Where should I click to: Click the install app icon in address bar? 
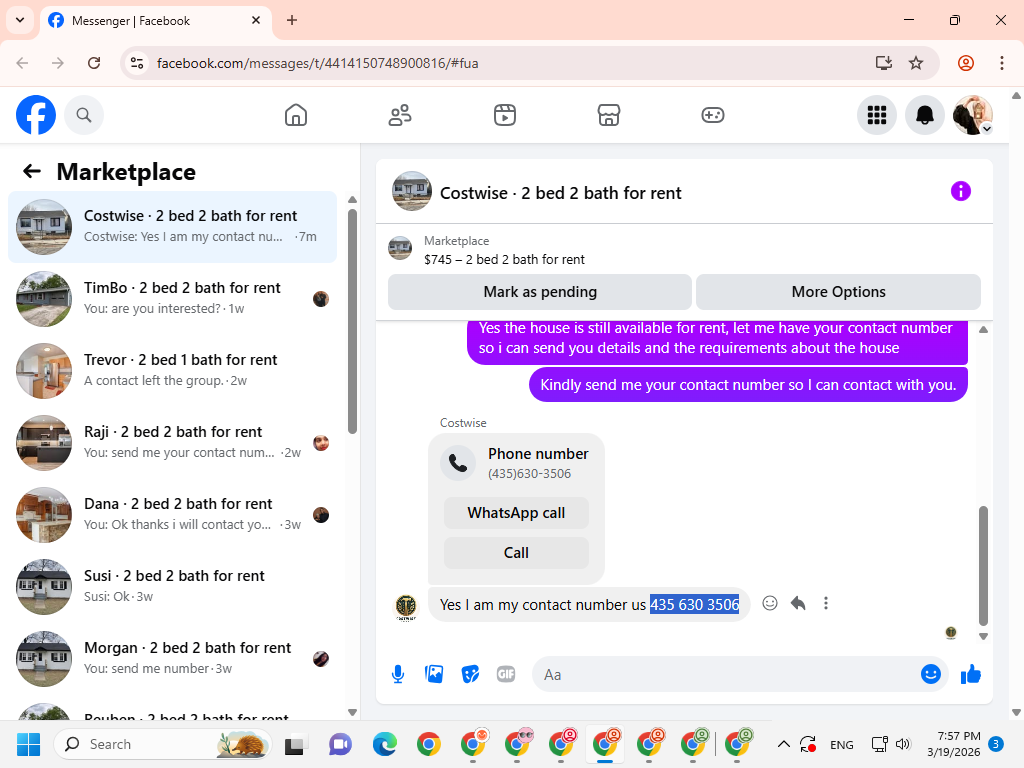tap(884, 63)
